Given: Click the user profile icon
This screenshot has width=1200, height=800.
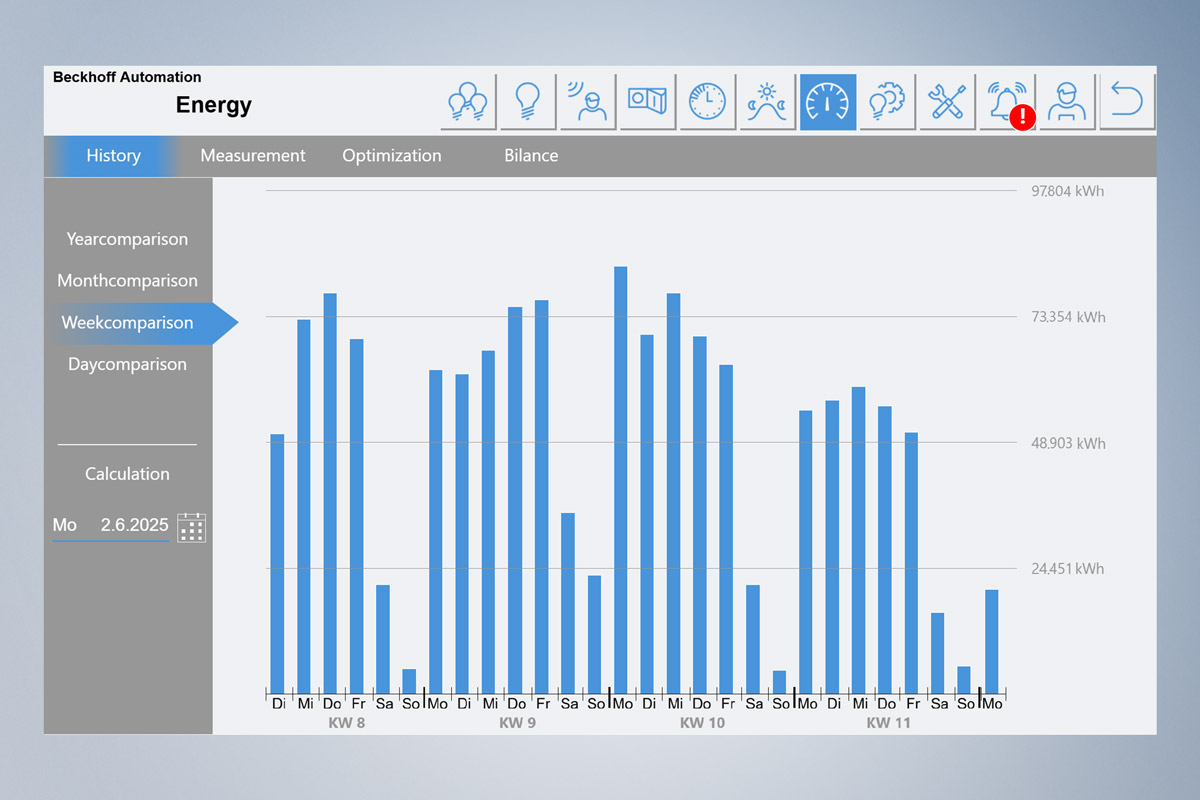Looking at the screenshot, I should [x=1067, y=101].
